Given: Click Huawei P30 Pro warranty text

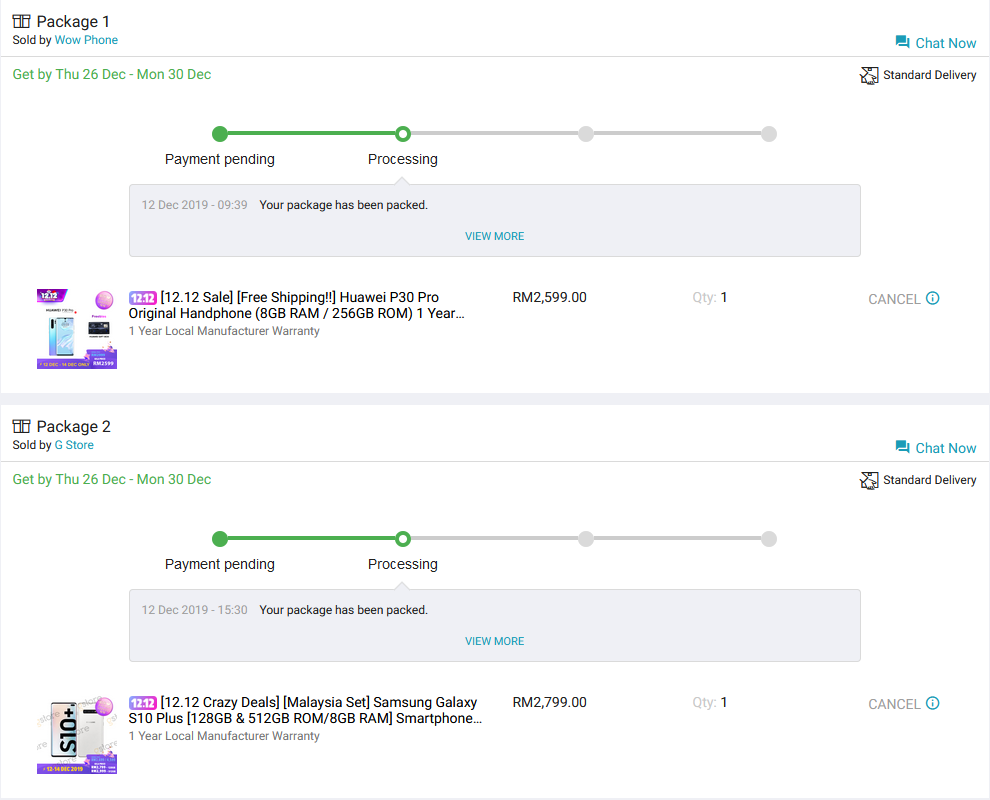Looking at the screenshot, I should [x=224, y=331].
